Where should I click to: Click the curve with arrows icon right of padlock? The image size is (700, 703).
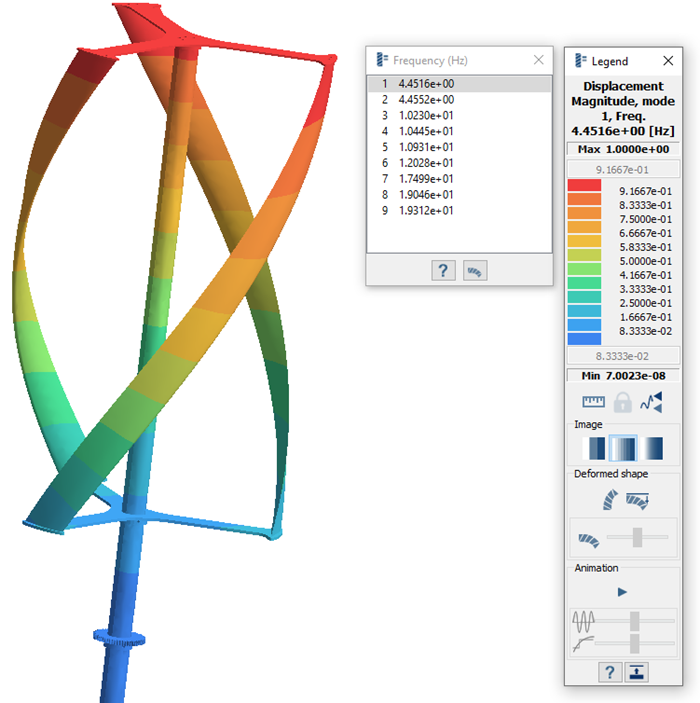[651, 402]
